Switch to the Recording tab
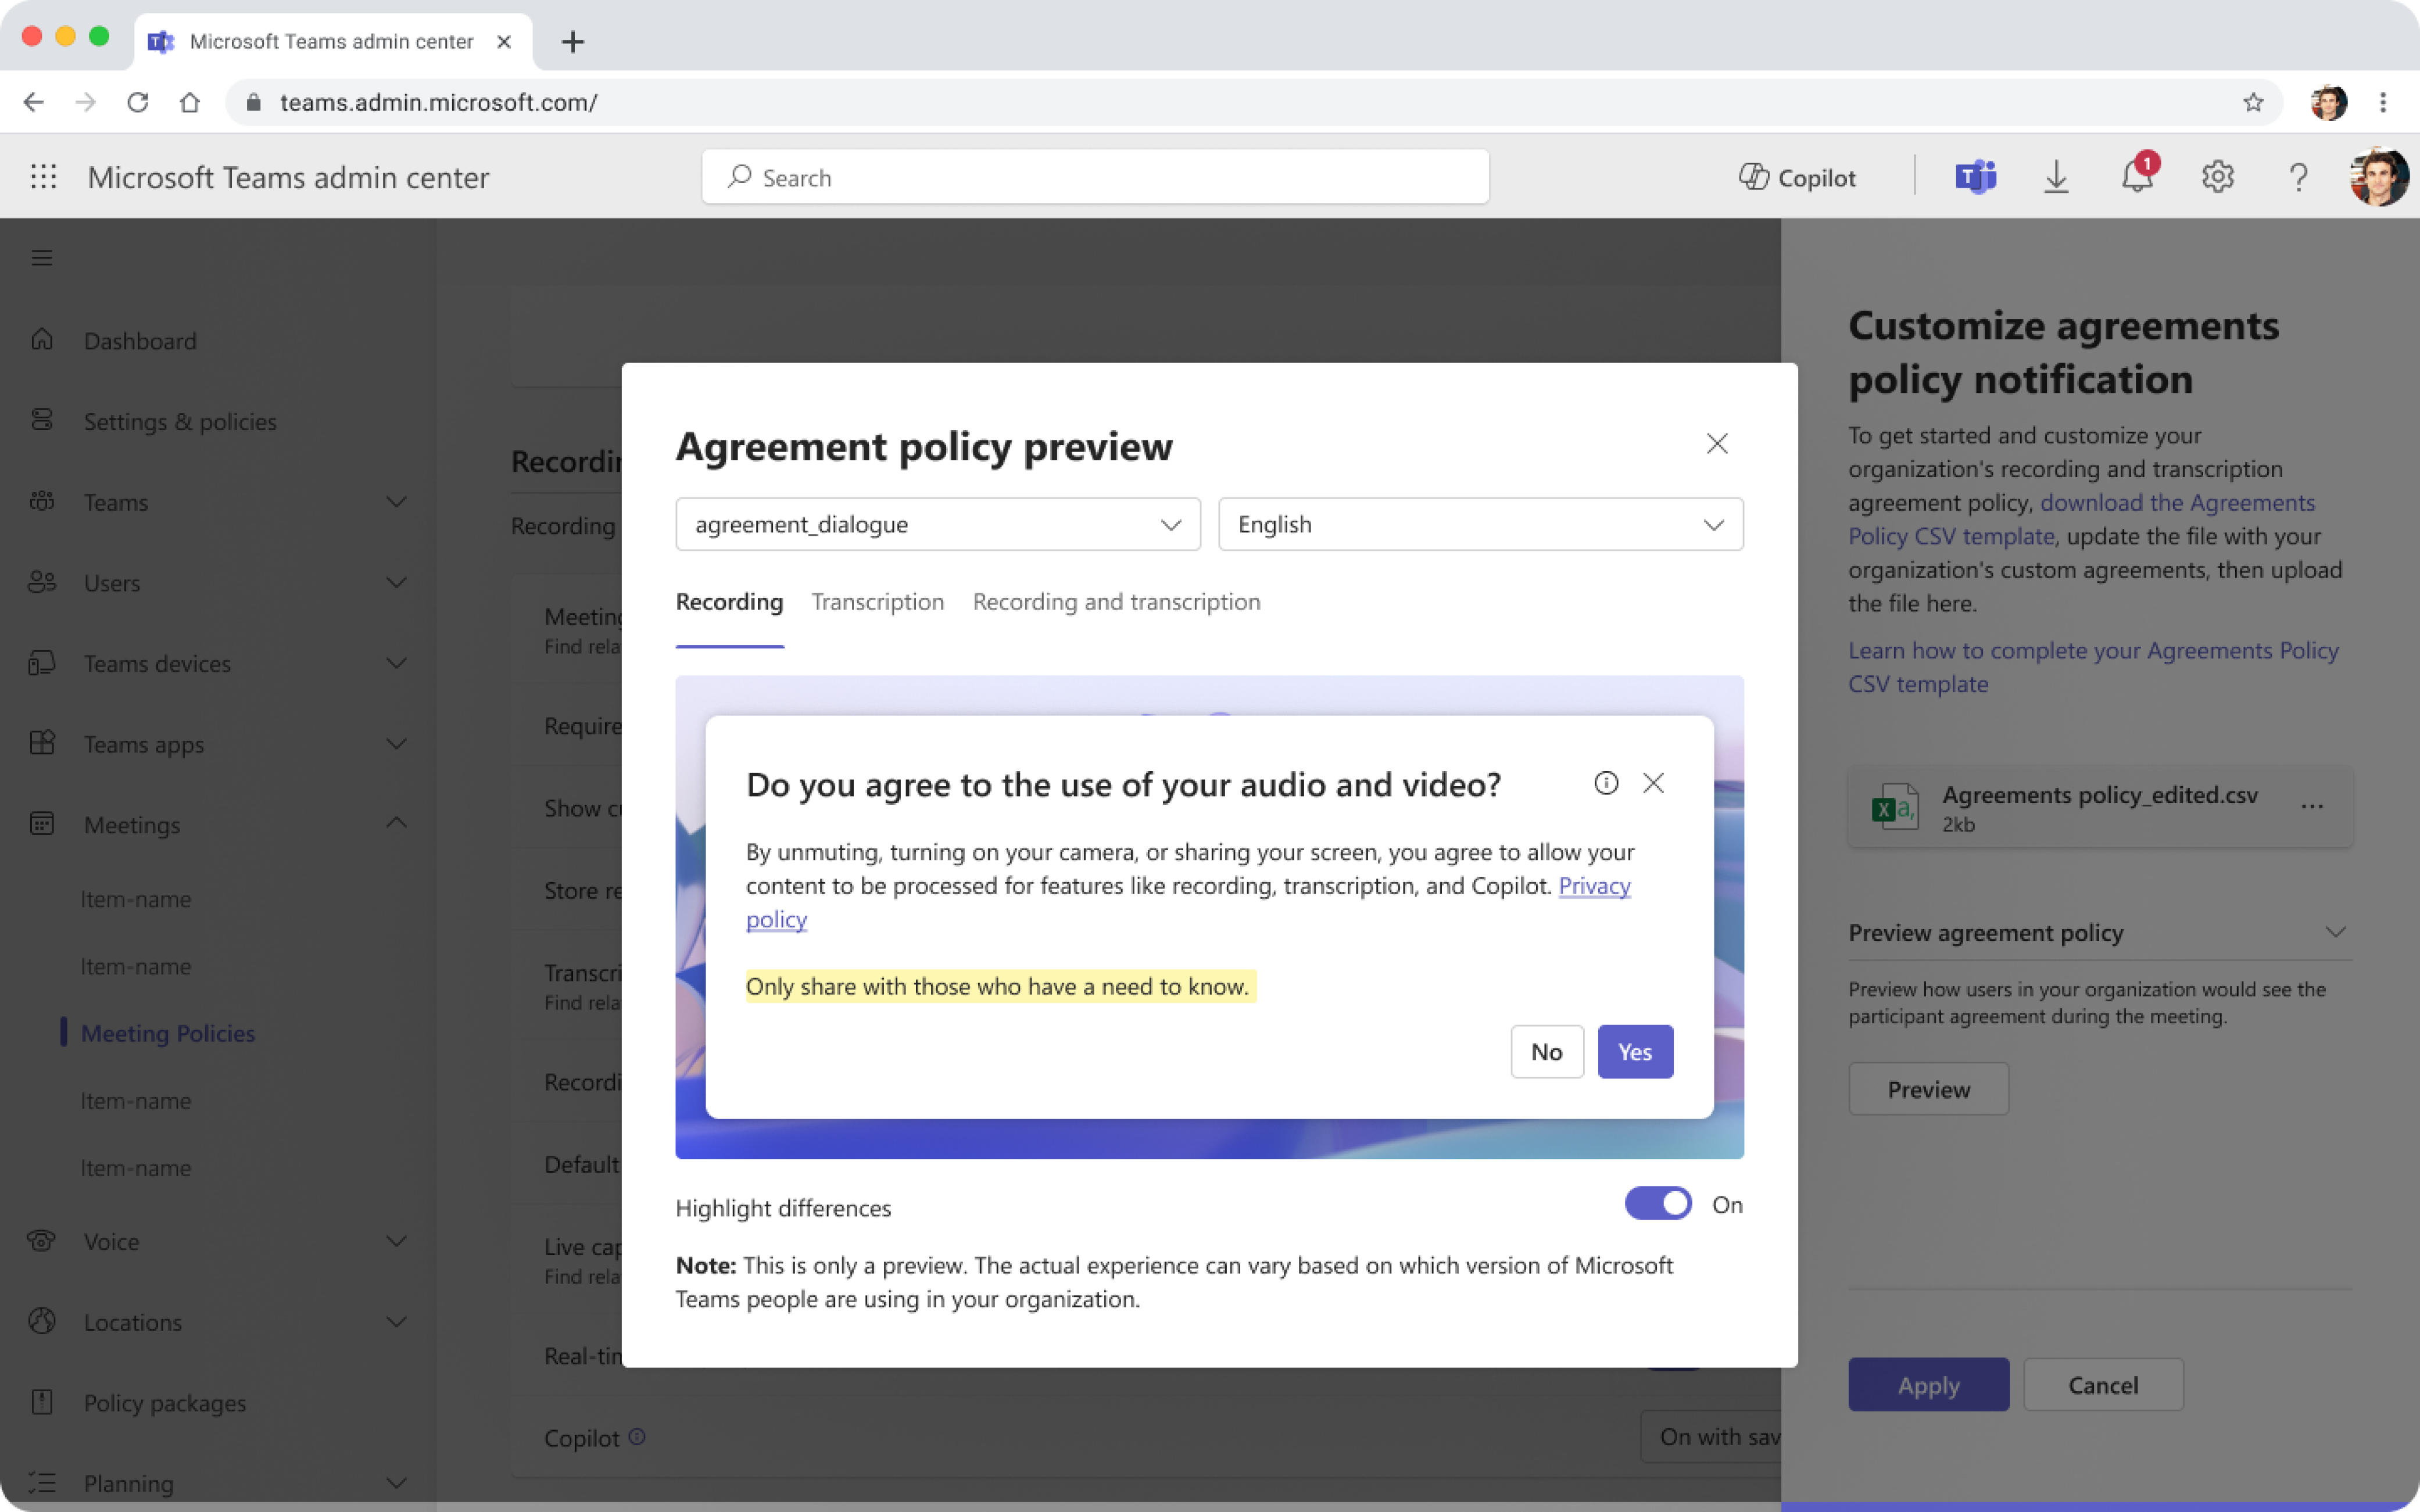2420x1512 pixels. coord(729,602)
